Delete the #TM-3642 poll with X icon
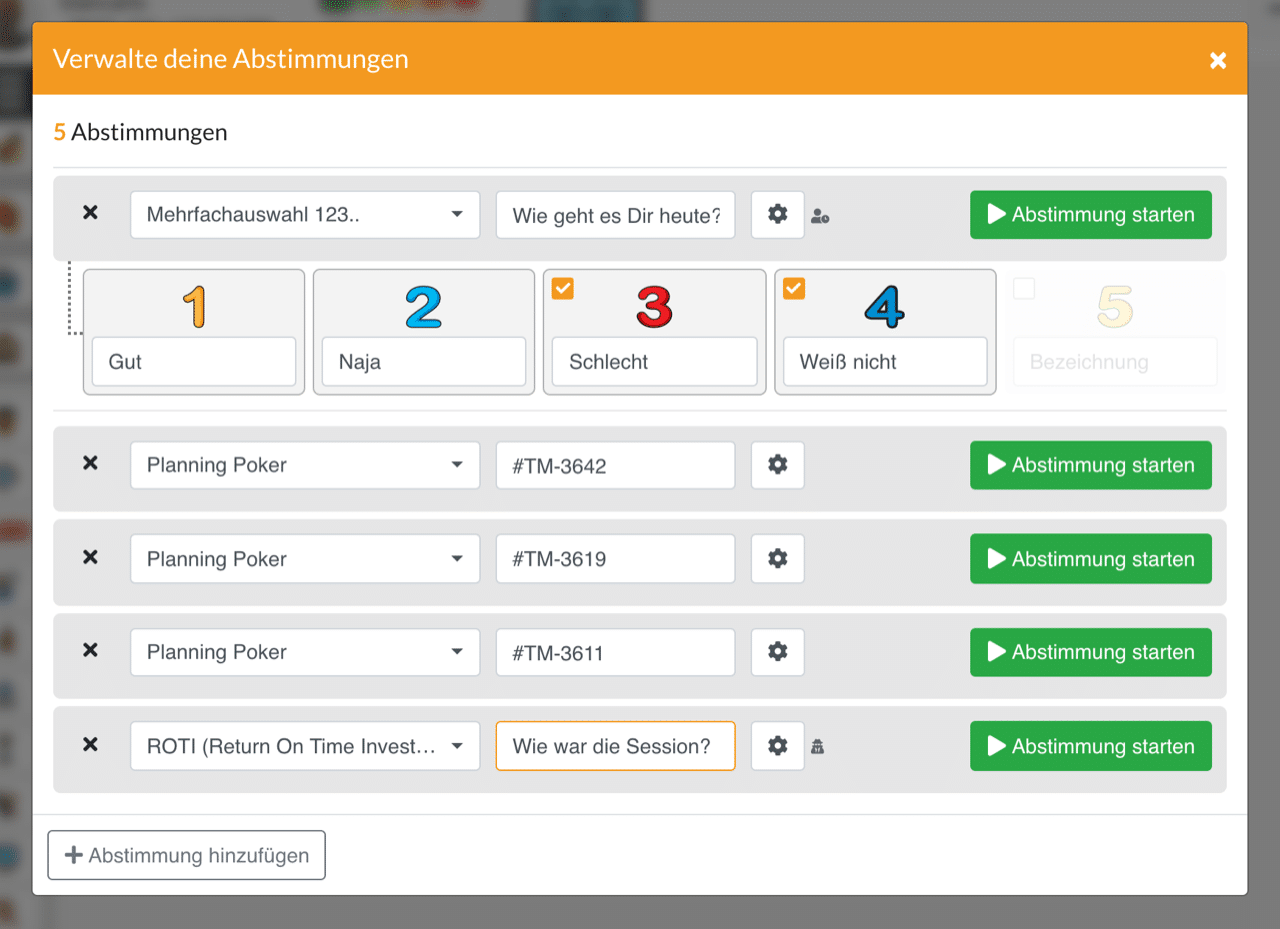The width and height of the screenshot is (1280, 929). tap(90, 463)
